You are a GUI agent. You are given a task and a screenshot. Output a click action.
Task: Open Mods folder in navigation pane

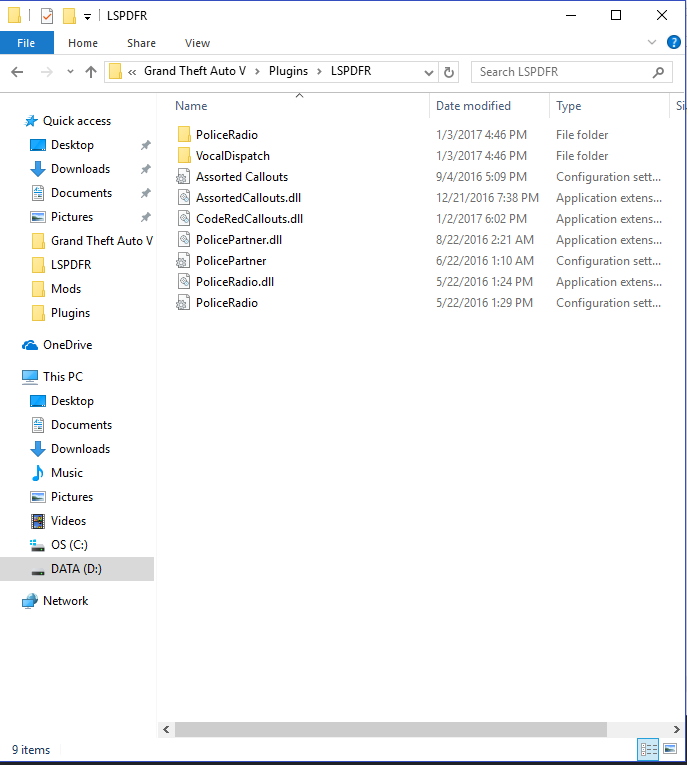(x=66, y=289)
